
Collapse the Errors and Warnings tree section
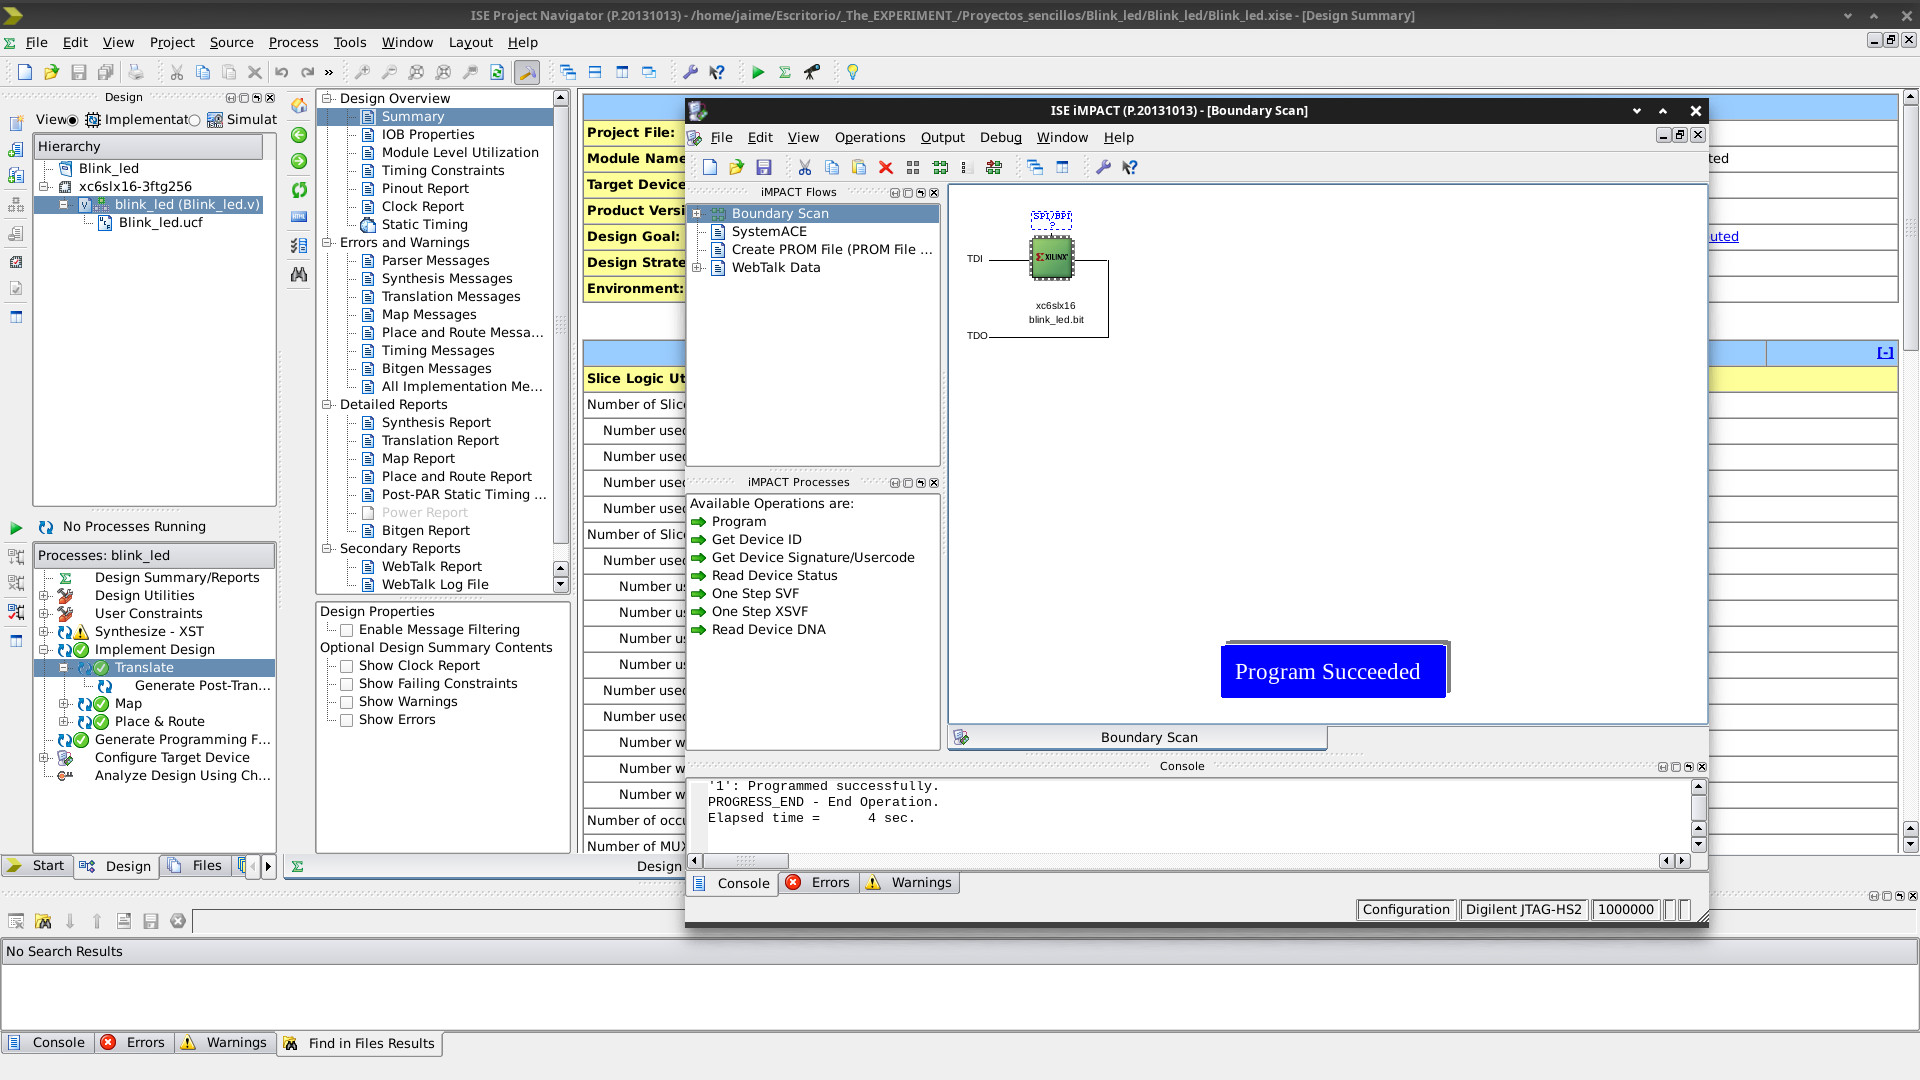click(x=327, y=243)
